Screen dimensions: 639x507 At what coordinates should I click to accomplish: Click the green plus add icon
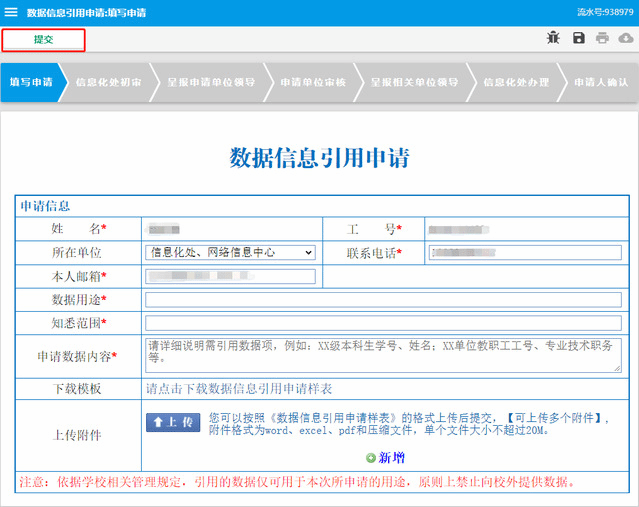coord(371,457)
